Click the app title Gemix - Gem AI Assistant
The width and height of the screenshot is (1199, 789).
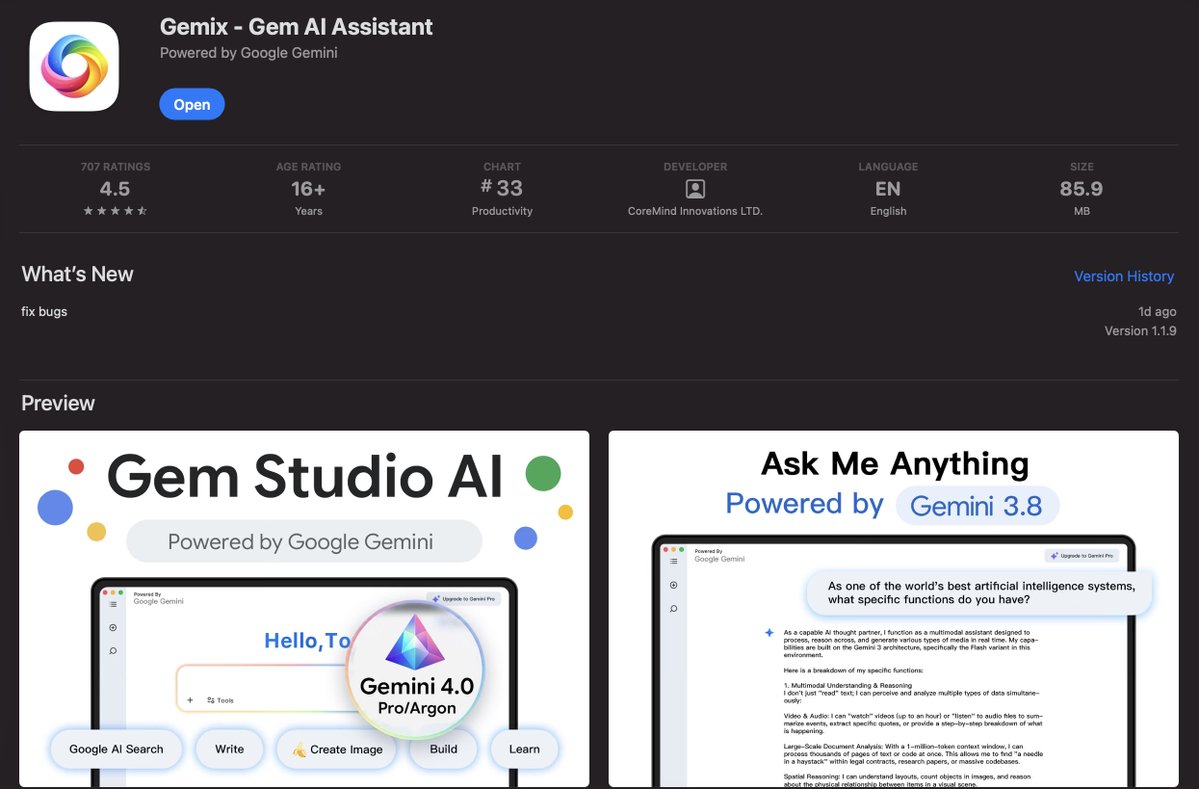pos(296,27)
